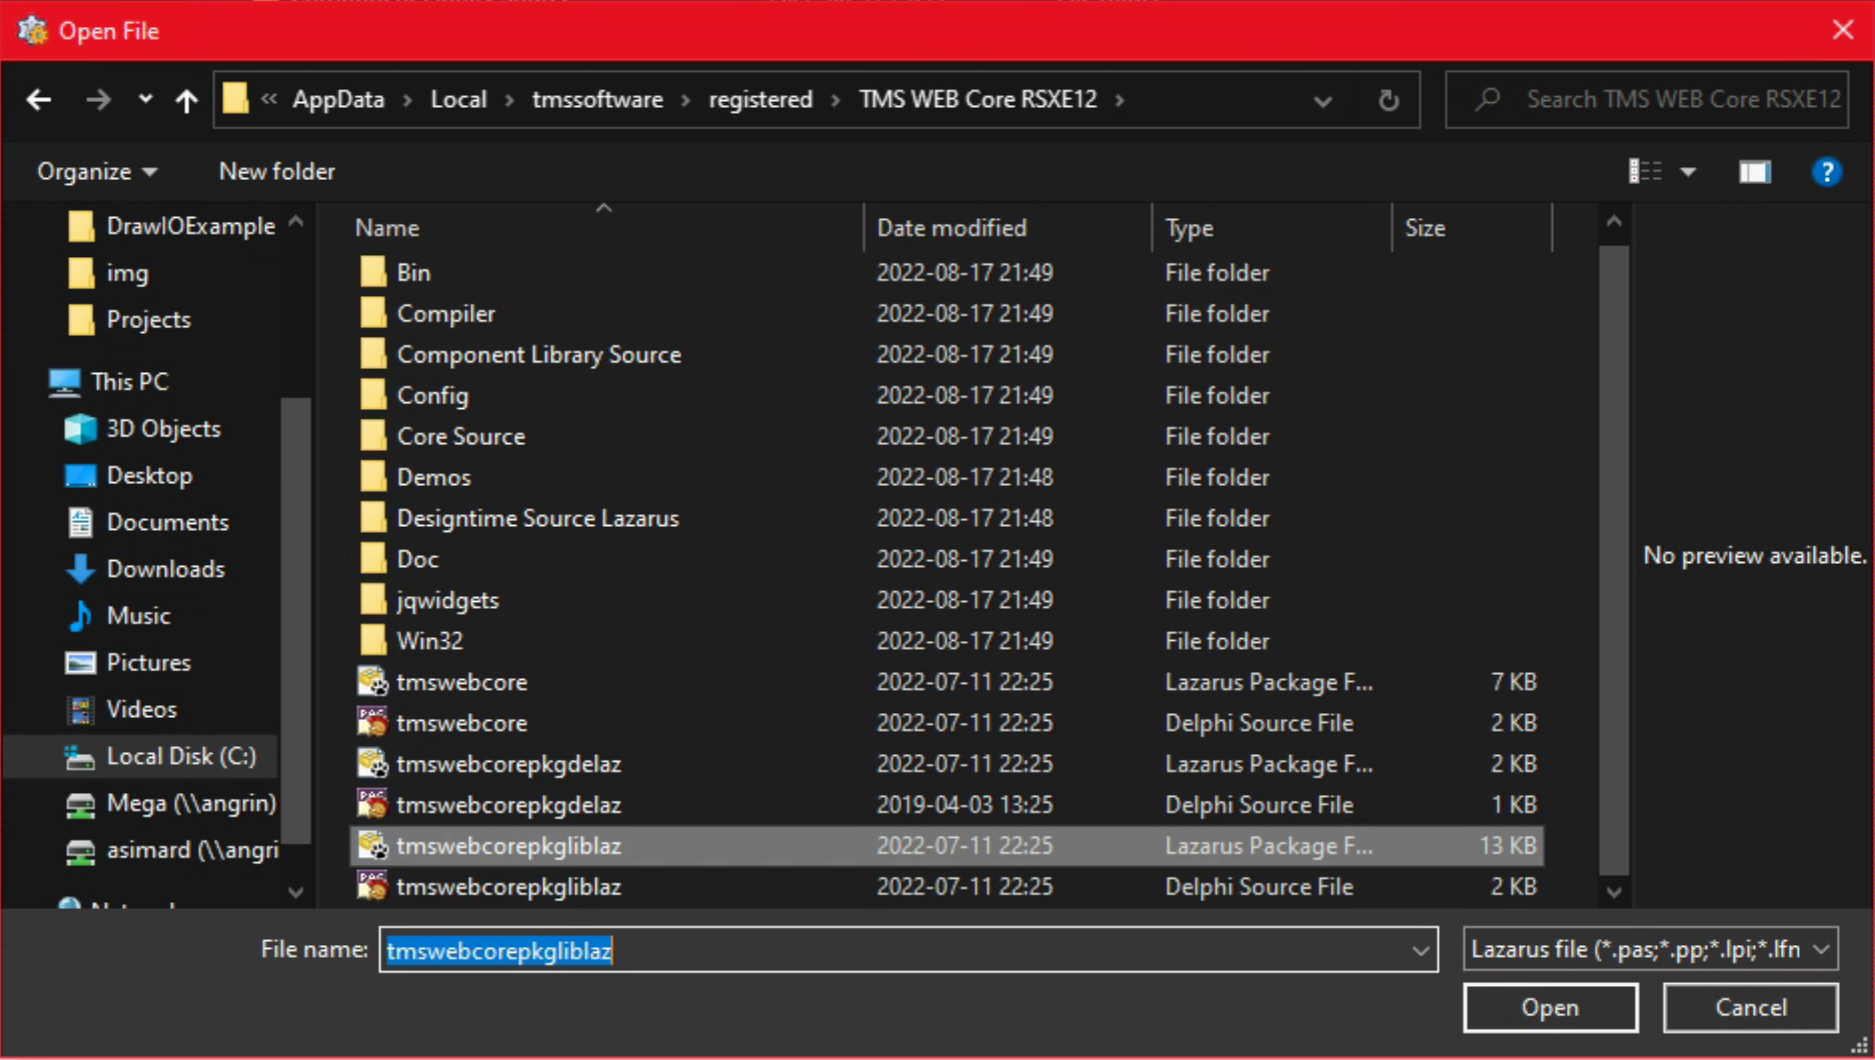Select tmswebcorepkgdelaz Lazarus Package file
The width and height of the screenshot is (1875, 1060).
946,764
